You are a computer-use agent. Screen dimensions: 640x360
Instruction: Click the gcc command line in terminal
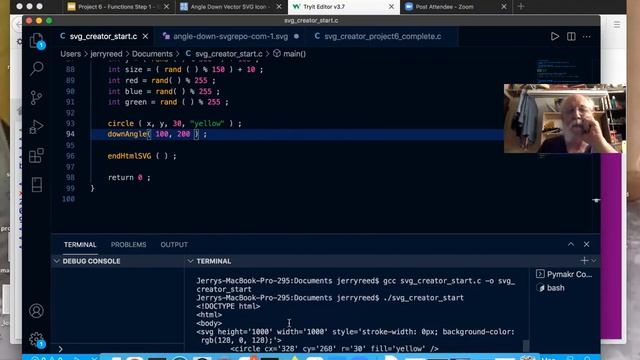tap(356, 285)
